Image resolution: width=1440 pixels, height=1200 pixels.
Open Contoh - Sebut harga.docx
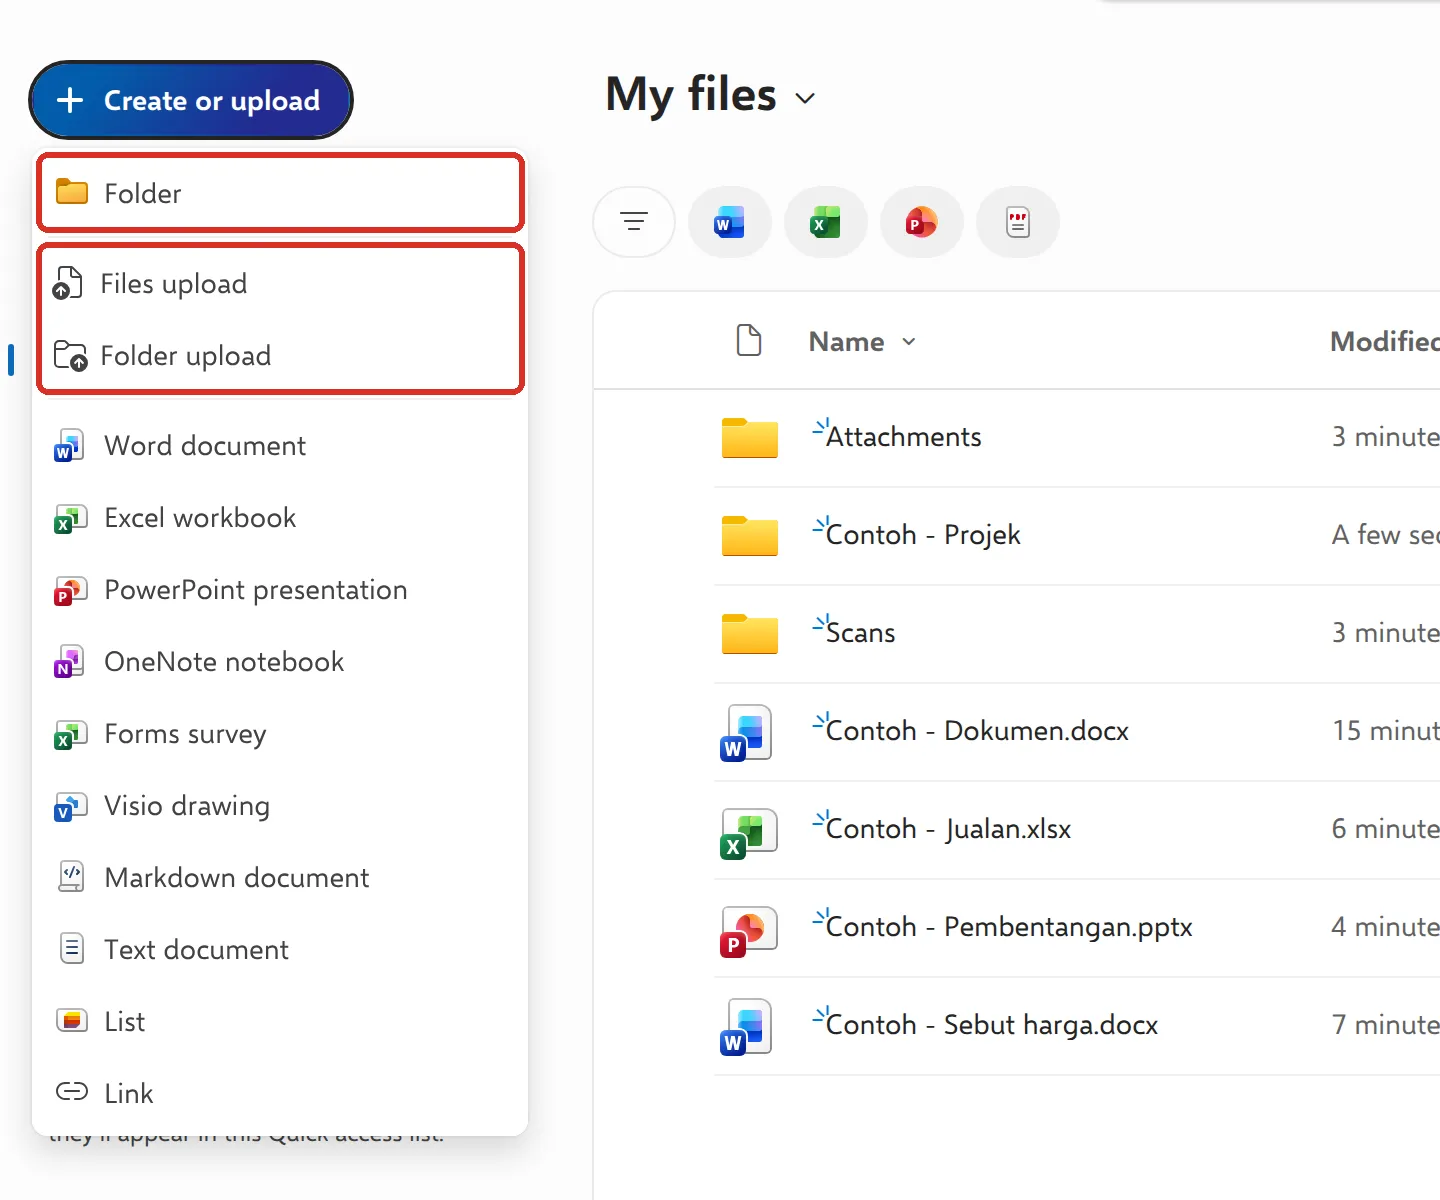click(x=992, y=1025)
